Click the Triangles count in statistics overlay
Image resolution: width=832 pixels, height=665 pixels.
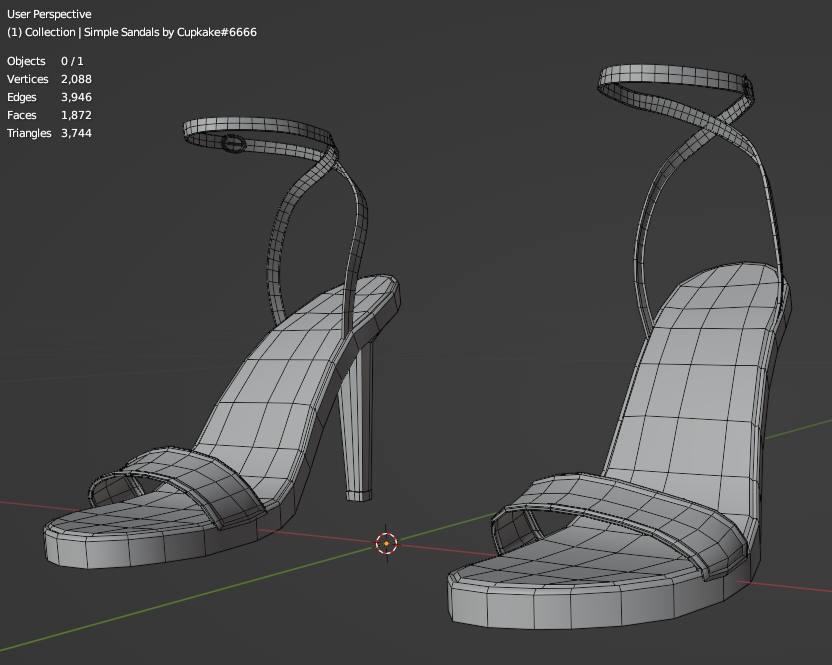pyautogui.click(x=76, y=133)
